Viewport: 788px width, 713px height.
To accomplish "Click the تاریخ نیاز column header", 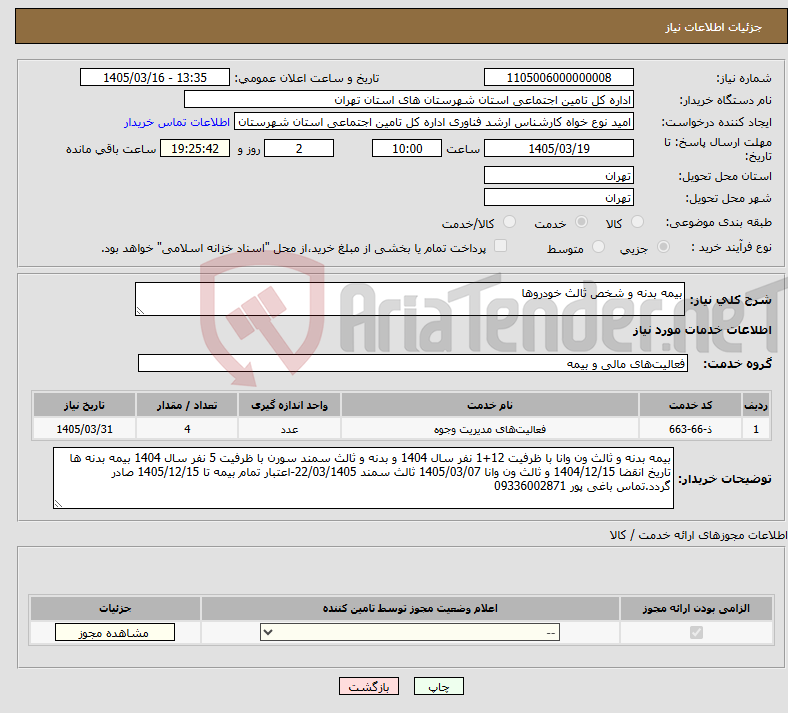I will (84, 405).
